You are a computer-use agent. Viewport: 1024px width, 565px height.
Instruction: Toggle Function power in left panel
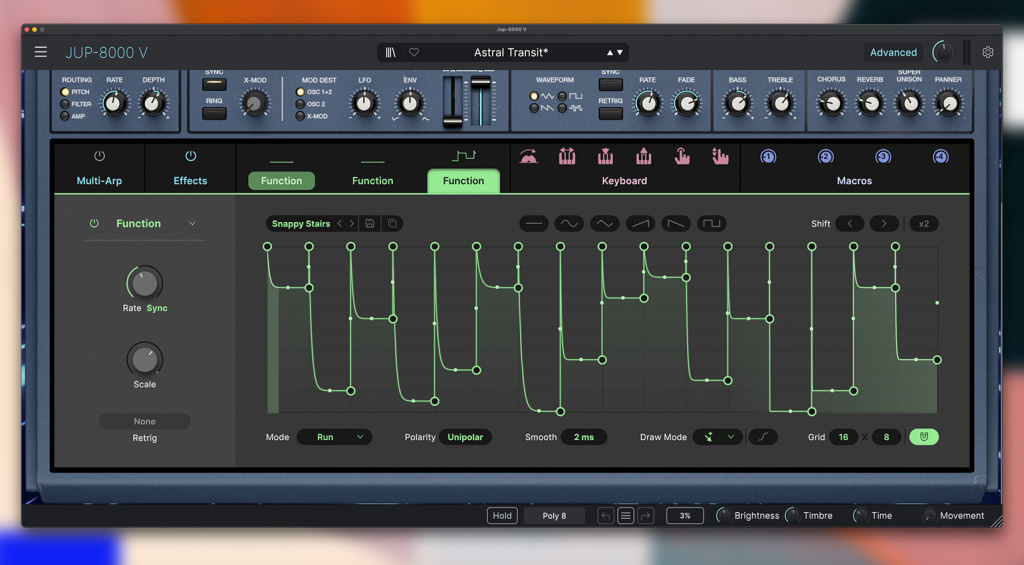coord(94,223)
